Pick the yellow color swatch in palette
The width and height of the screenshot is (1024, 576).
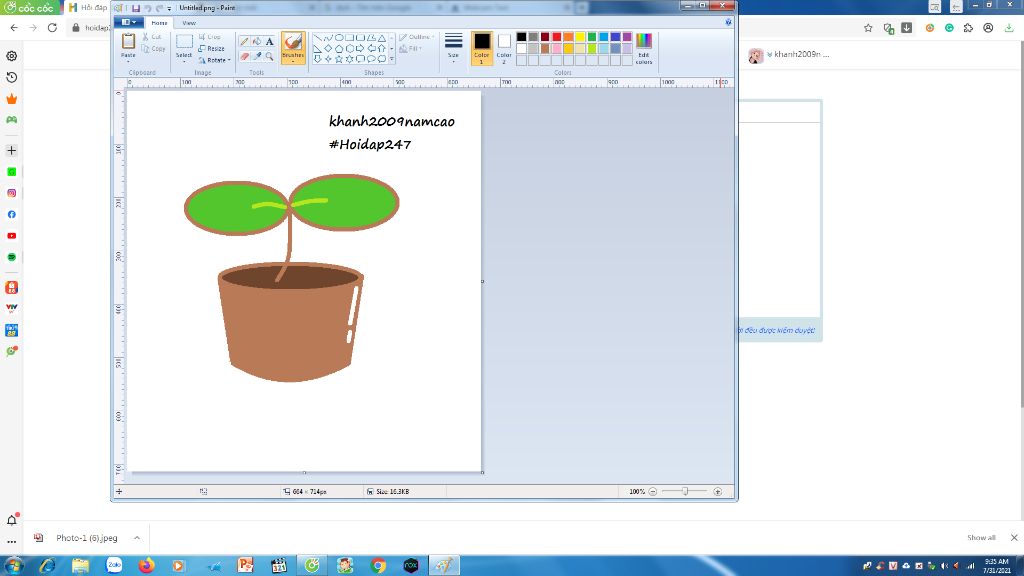tap(580, 37)
